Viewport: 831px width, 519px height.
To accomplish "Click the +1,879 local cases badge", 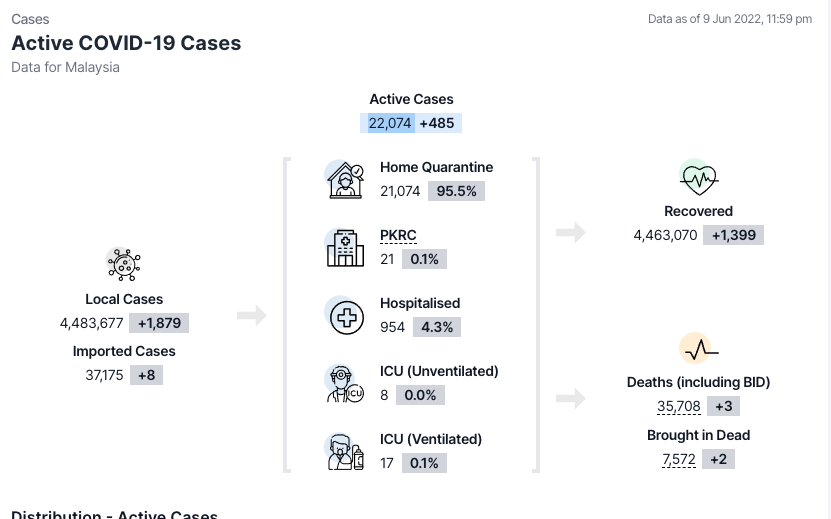I will 159,323.
